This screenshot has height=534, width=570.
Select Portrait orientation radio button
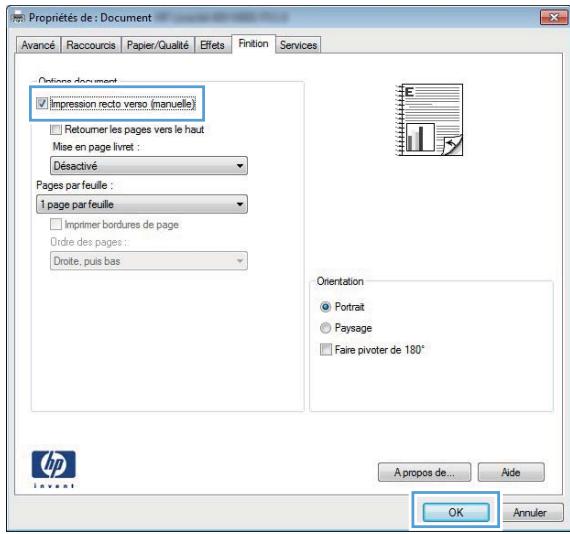pyautogui.click(x=325, y=307)
